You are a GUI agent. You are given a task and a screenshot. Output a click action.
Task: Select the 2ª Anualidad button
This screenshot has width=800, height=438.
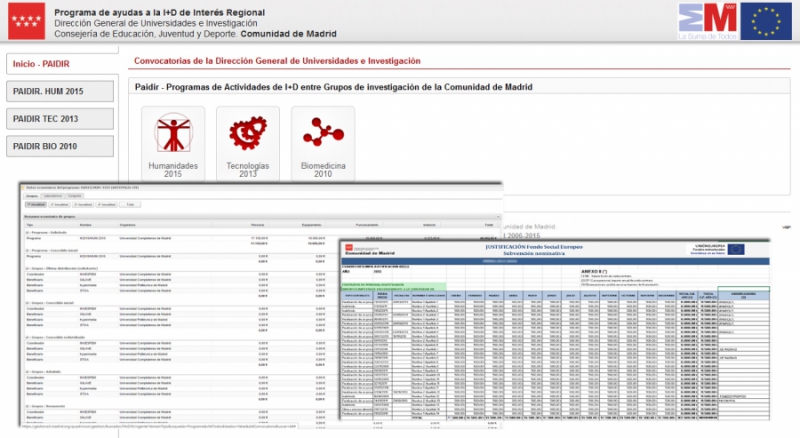[x=59, y=205]
